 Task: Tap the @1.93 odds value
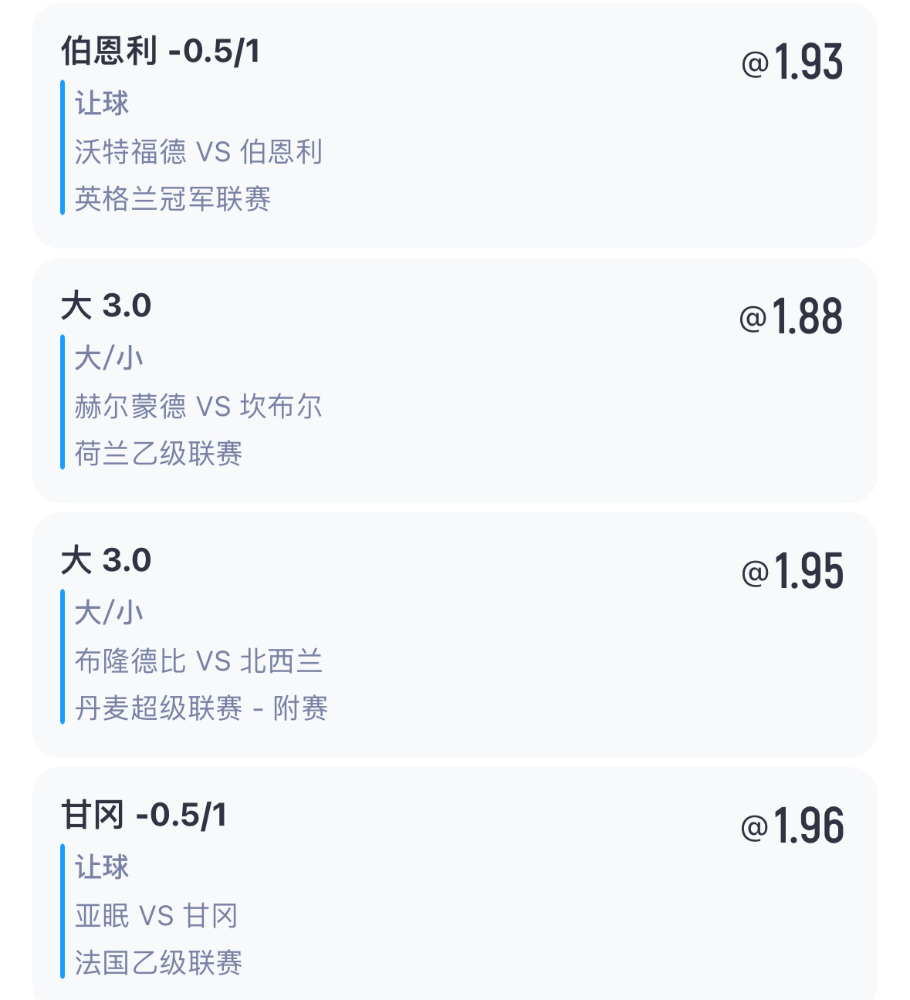click(x=792, y=62)
